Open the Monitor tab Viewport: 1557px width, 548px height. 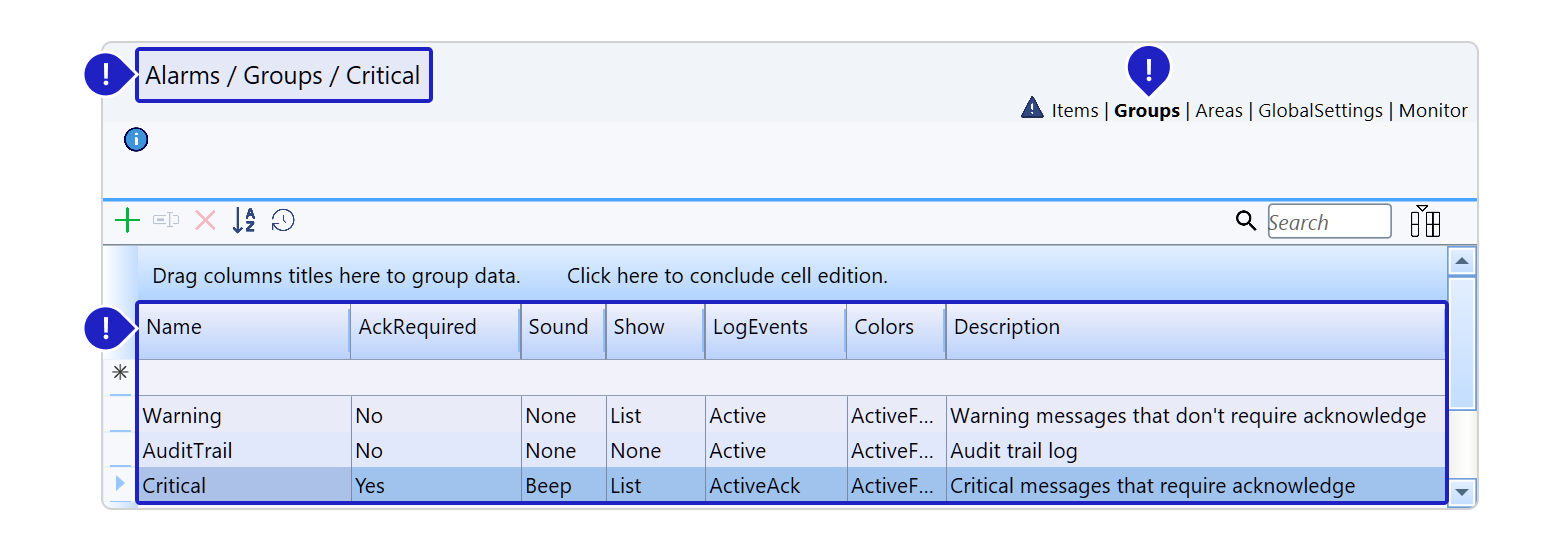pyautogui.click(x=1433, y=111)
